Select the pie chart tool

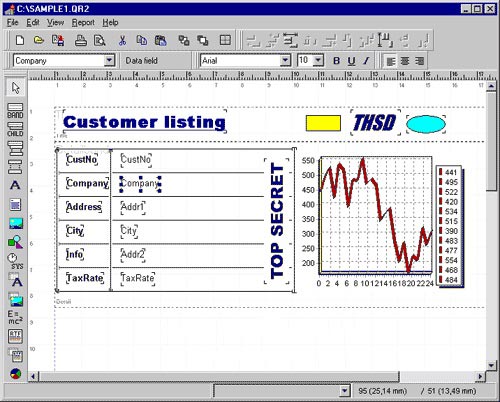(x=15, y=374)
